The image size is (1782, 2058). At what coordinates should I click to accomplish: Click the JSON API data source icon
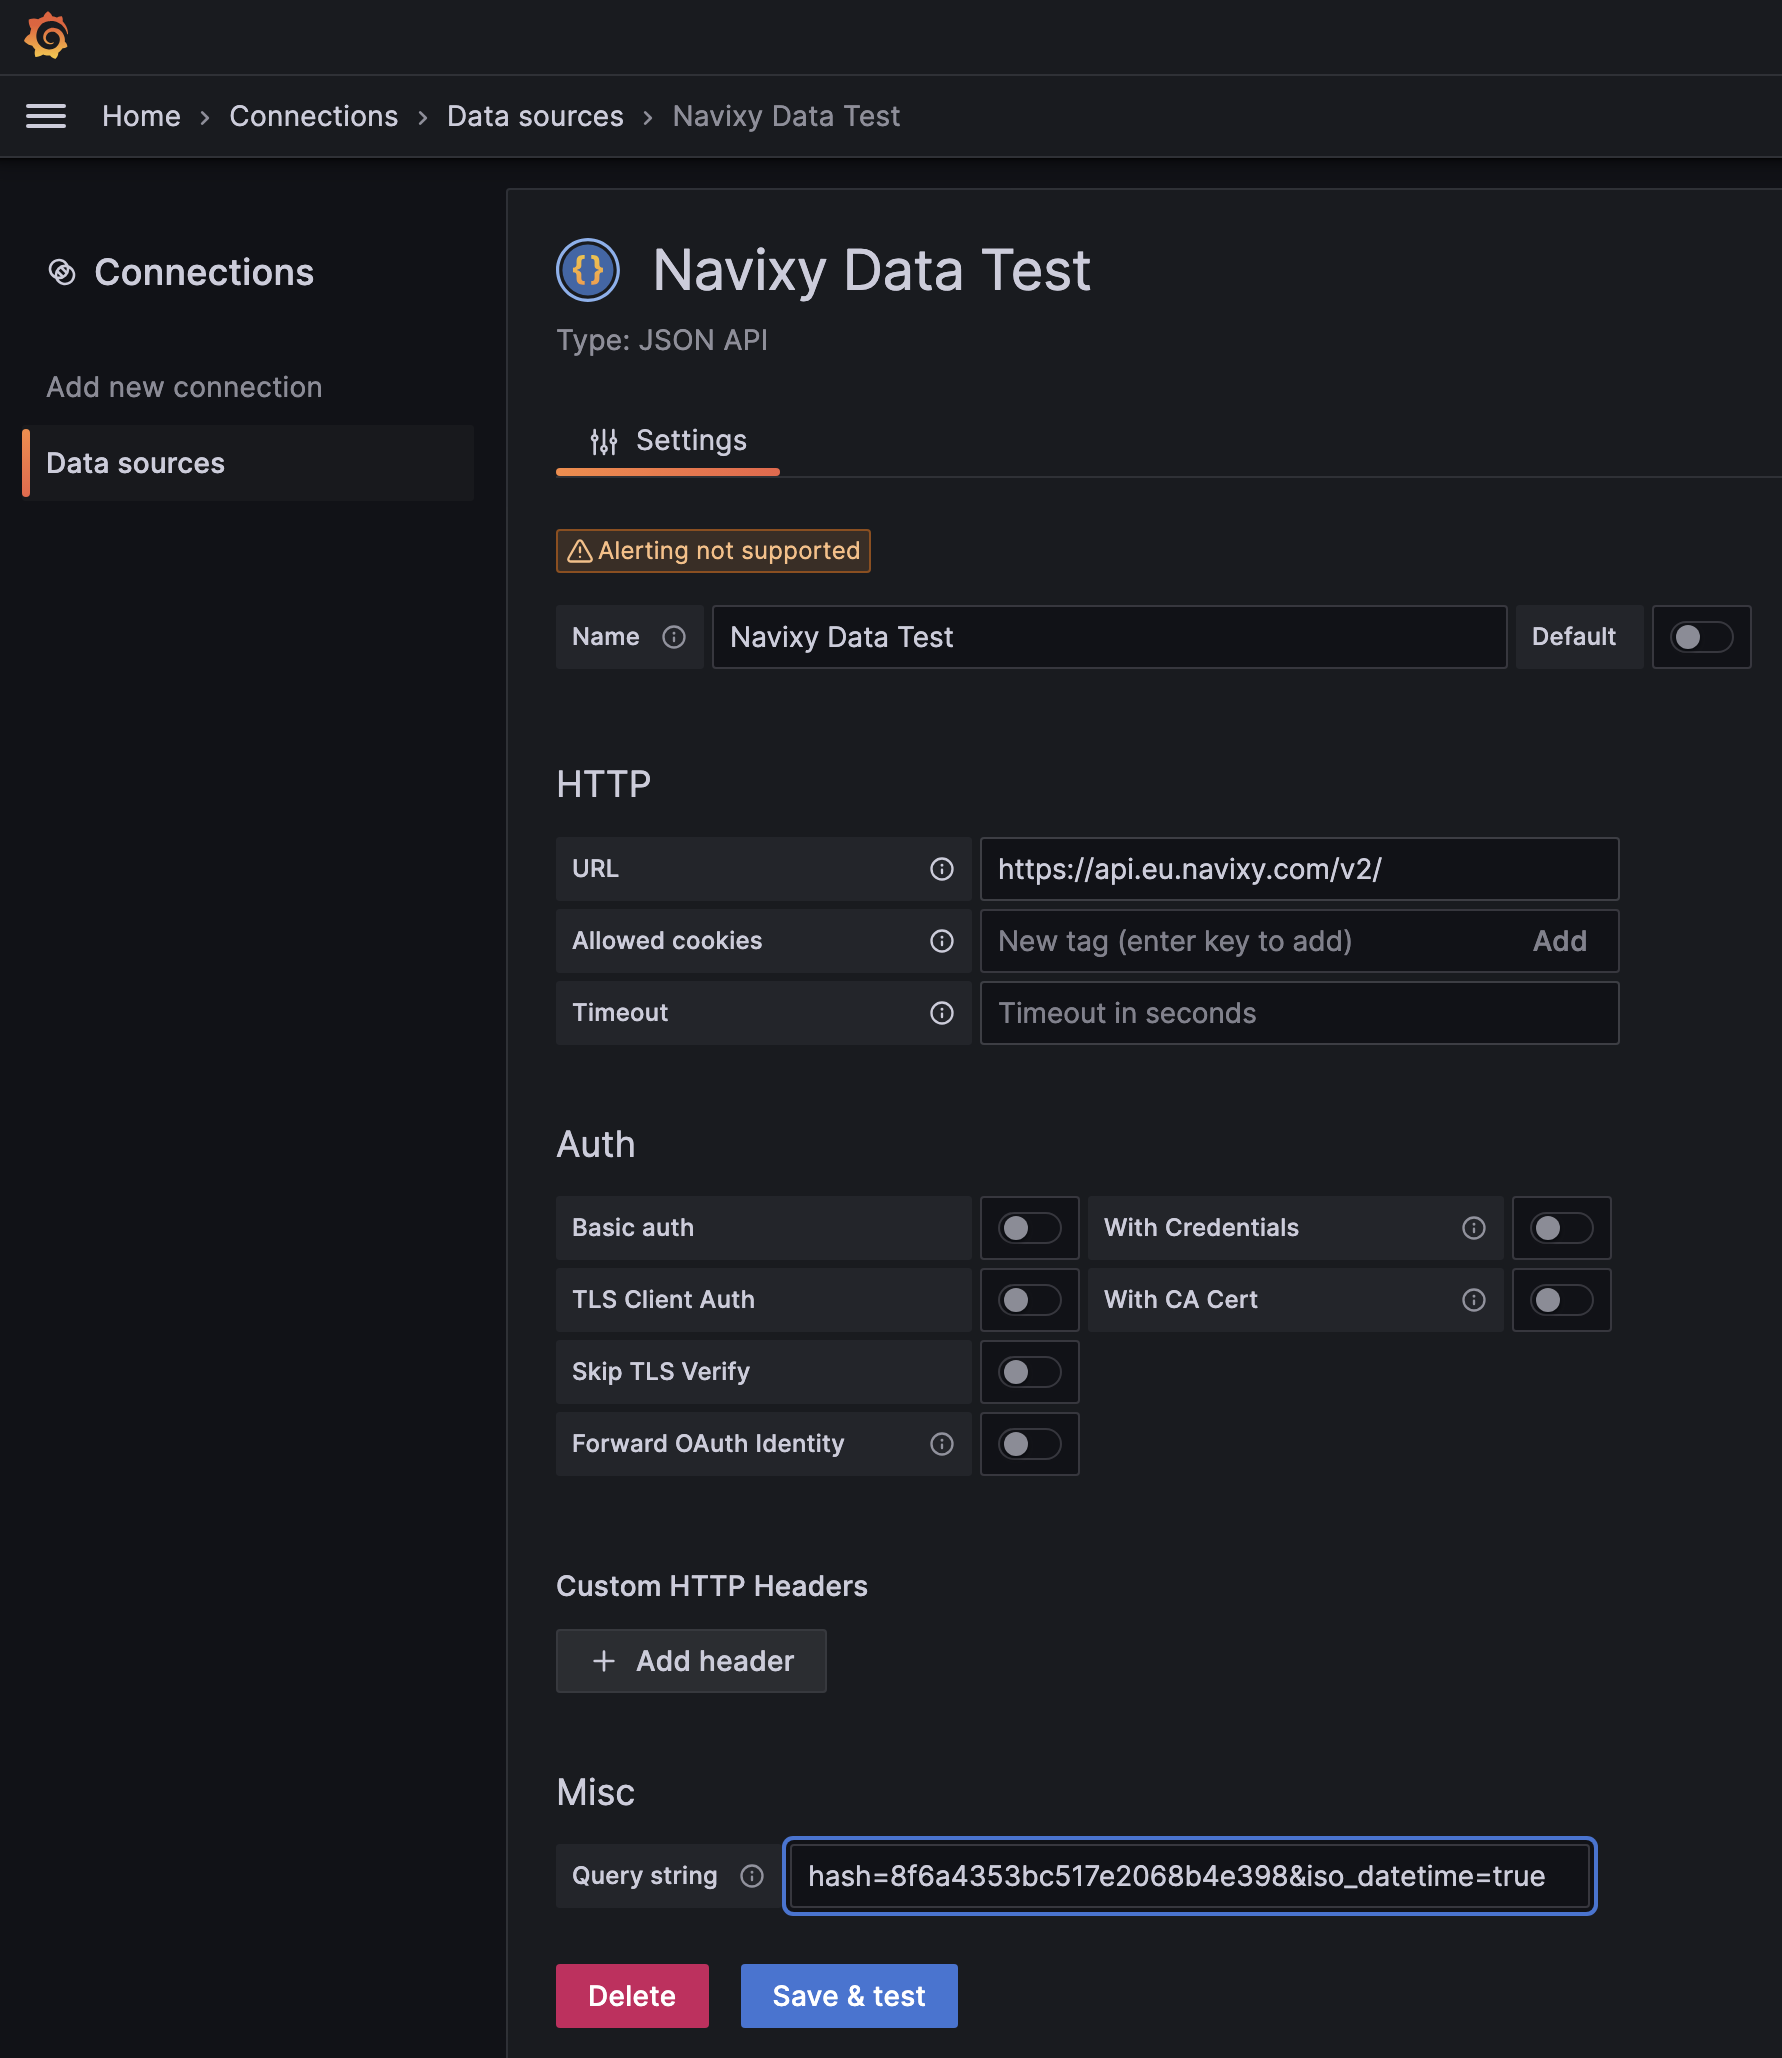point(588,270)
